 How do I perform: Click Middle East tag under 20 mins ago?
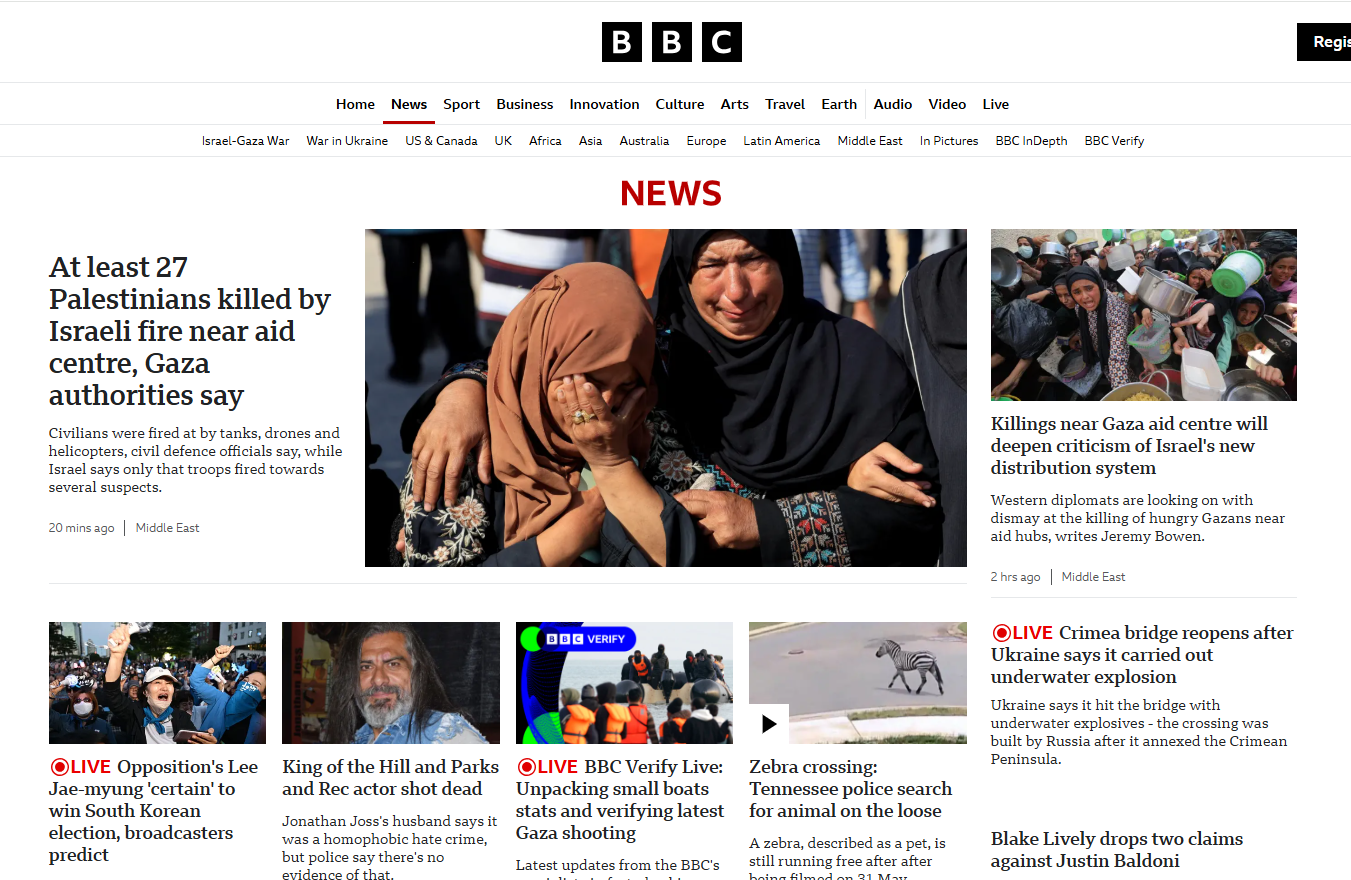tap(167, 528)
